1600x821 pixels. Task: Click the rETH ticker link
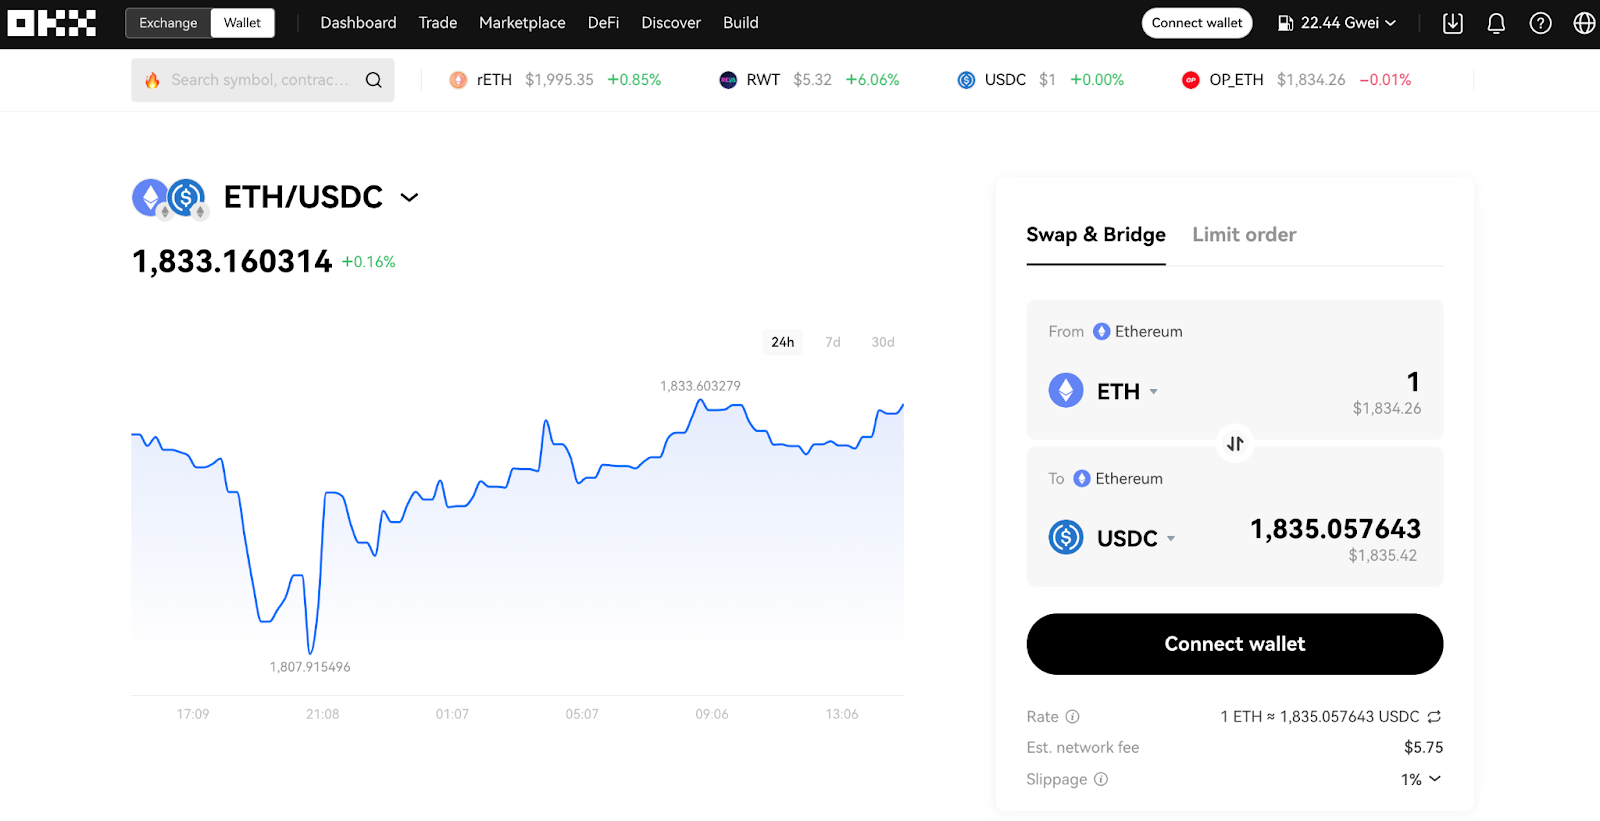point(494,80)
